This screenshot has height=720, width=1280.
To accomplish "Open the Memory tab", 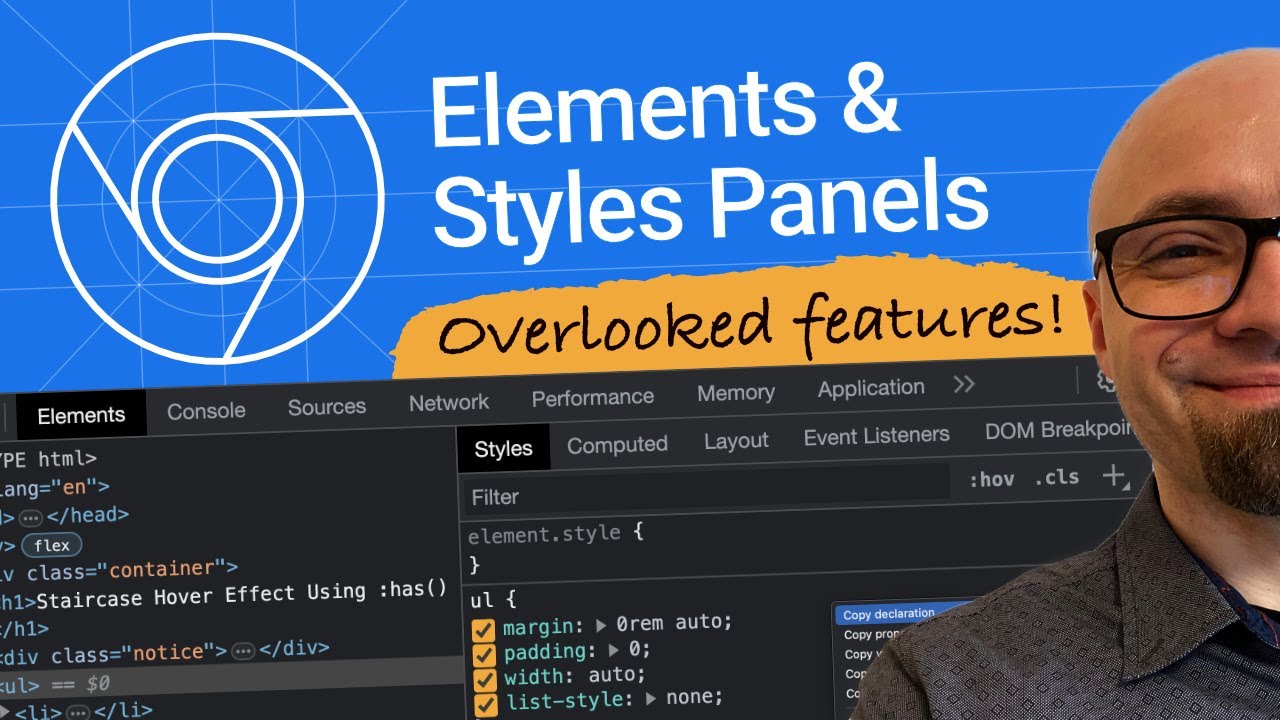I will (736, 393).
